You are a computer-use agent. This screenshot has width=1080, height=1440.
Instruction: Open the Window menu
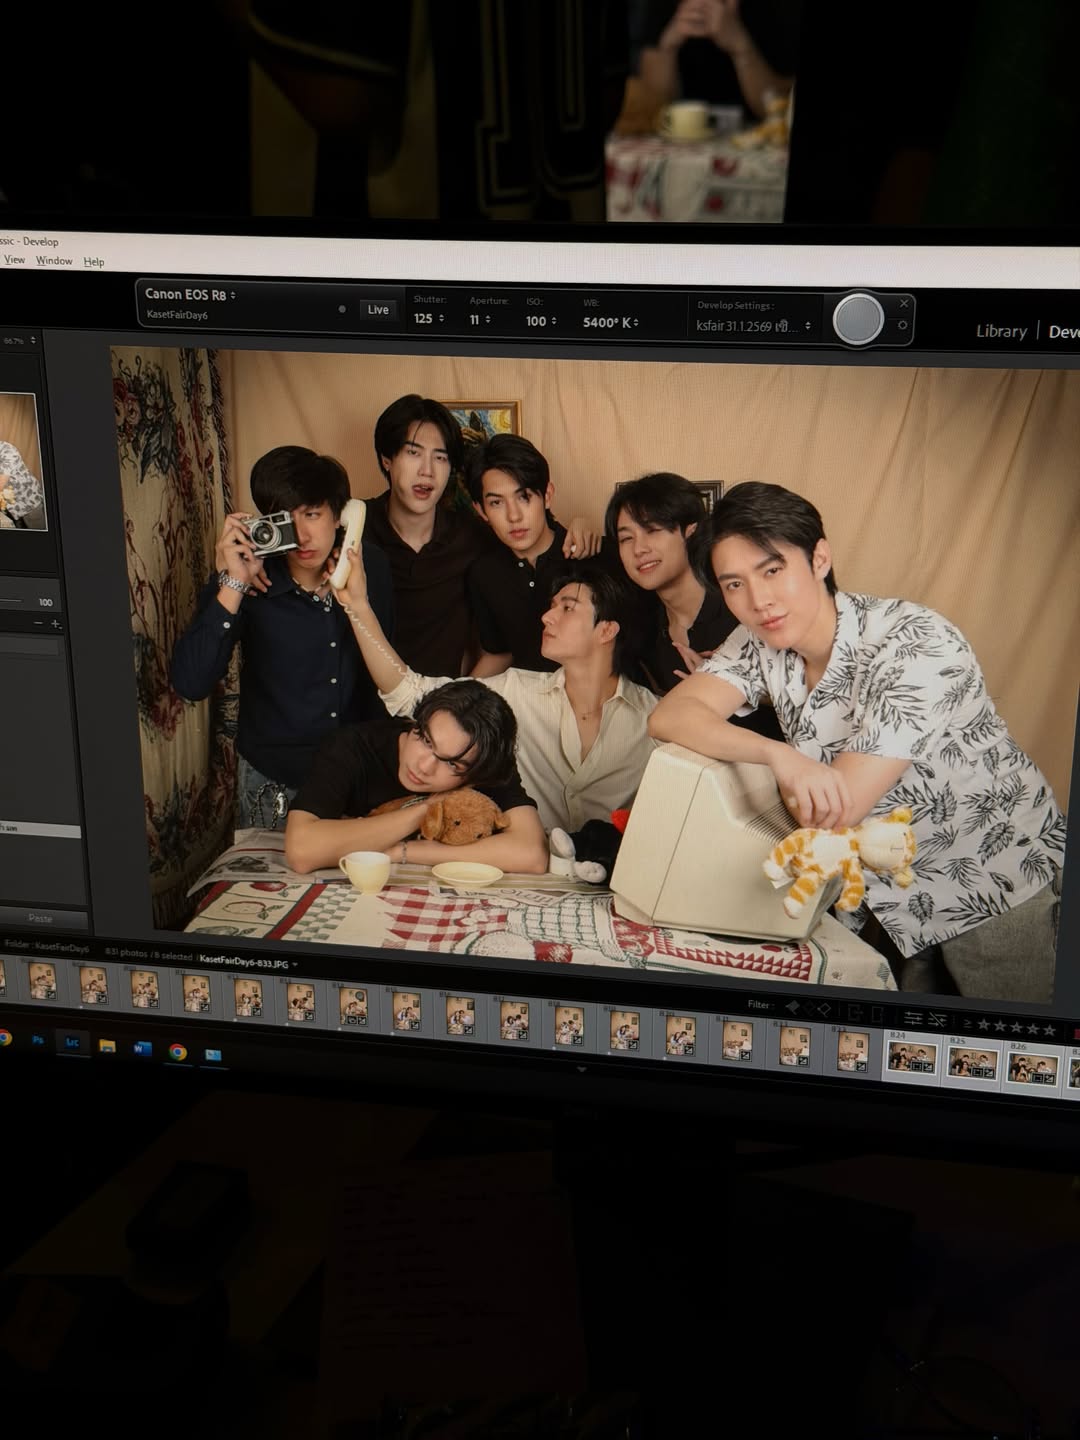54,260
